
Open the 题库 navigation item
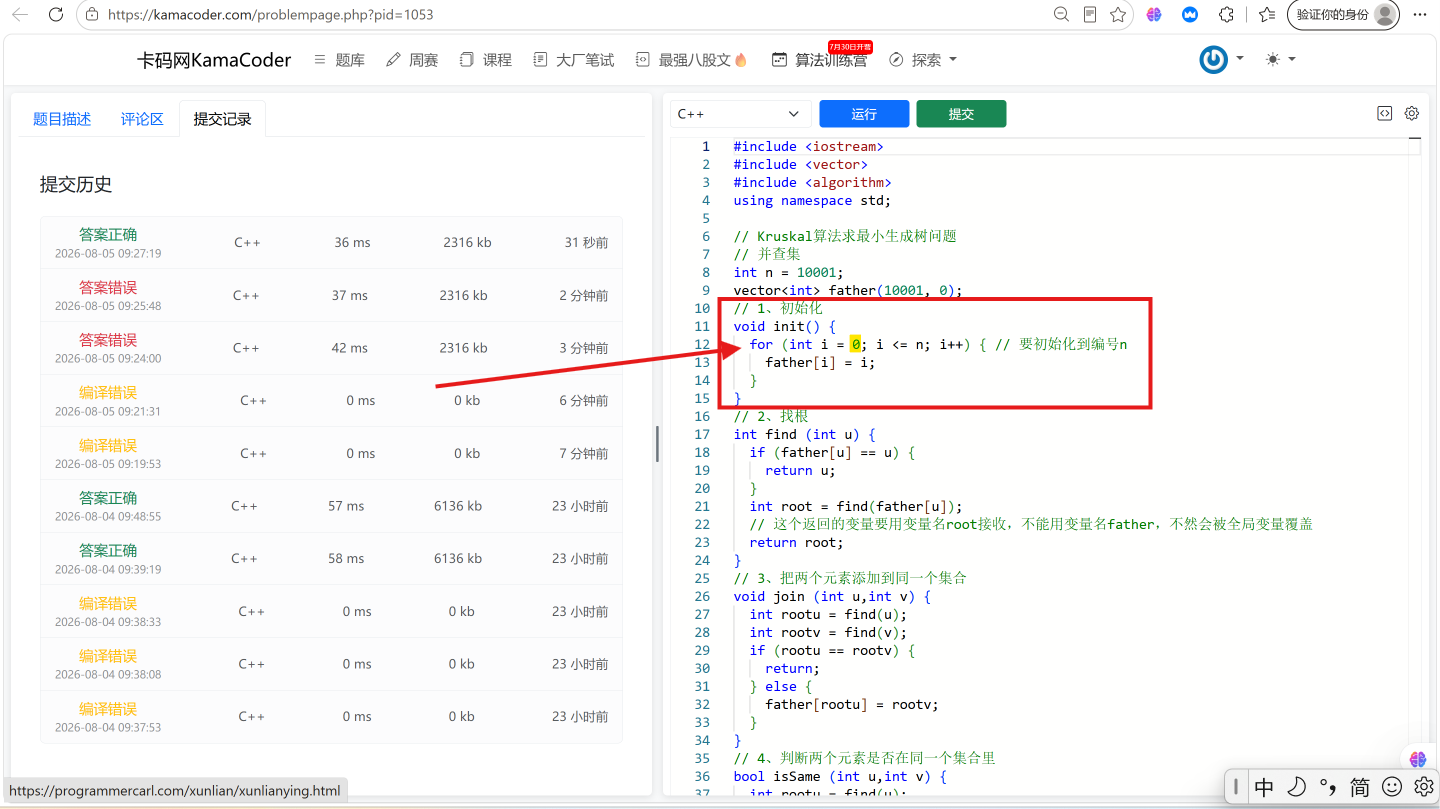click(x=339, y=60)
